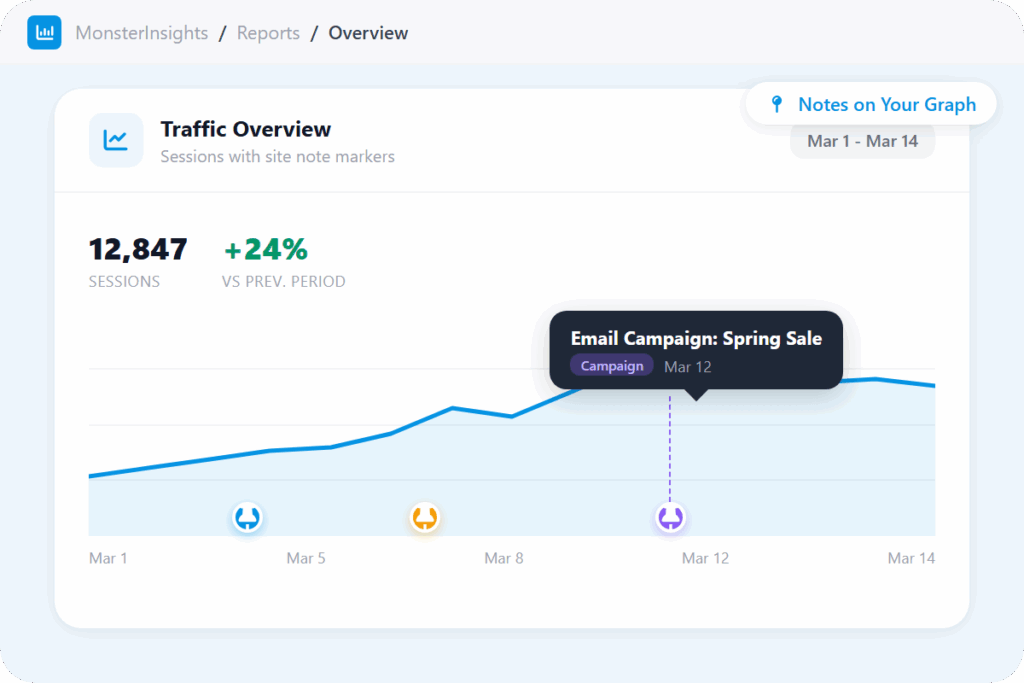Screen dimensions: 1024x683
Task: Open Reports from the breadcrumb
Action: click(x=268, y=33)
